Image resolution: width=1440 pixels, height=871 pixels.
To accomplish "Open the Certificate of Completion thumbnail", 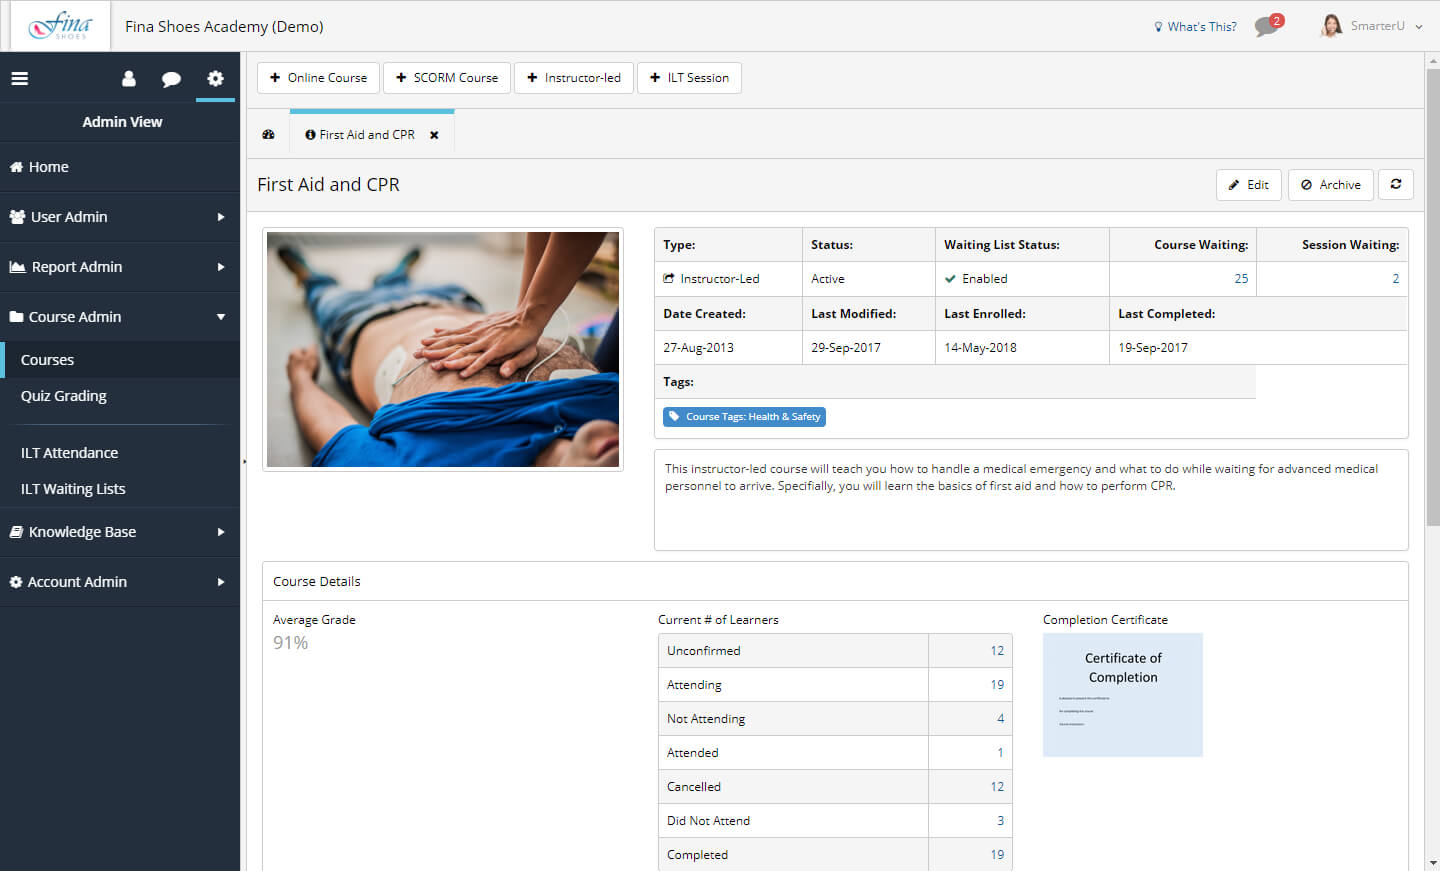I will (x=1122, y=695).
